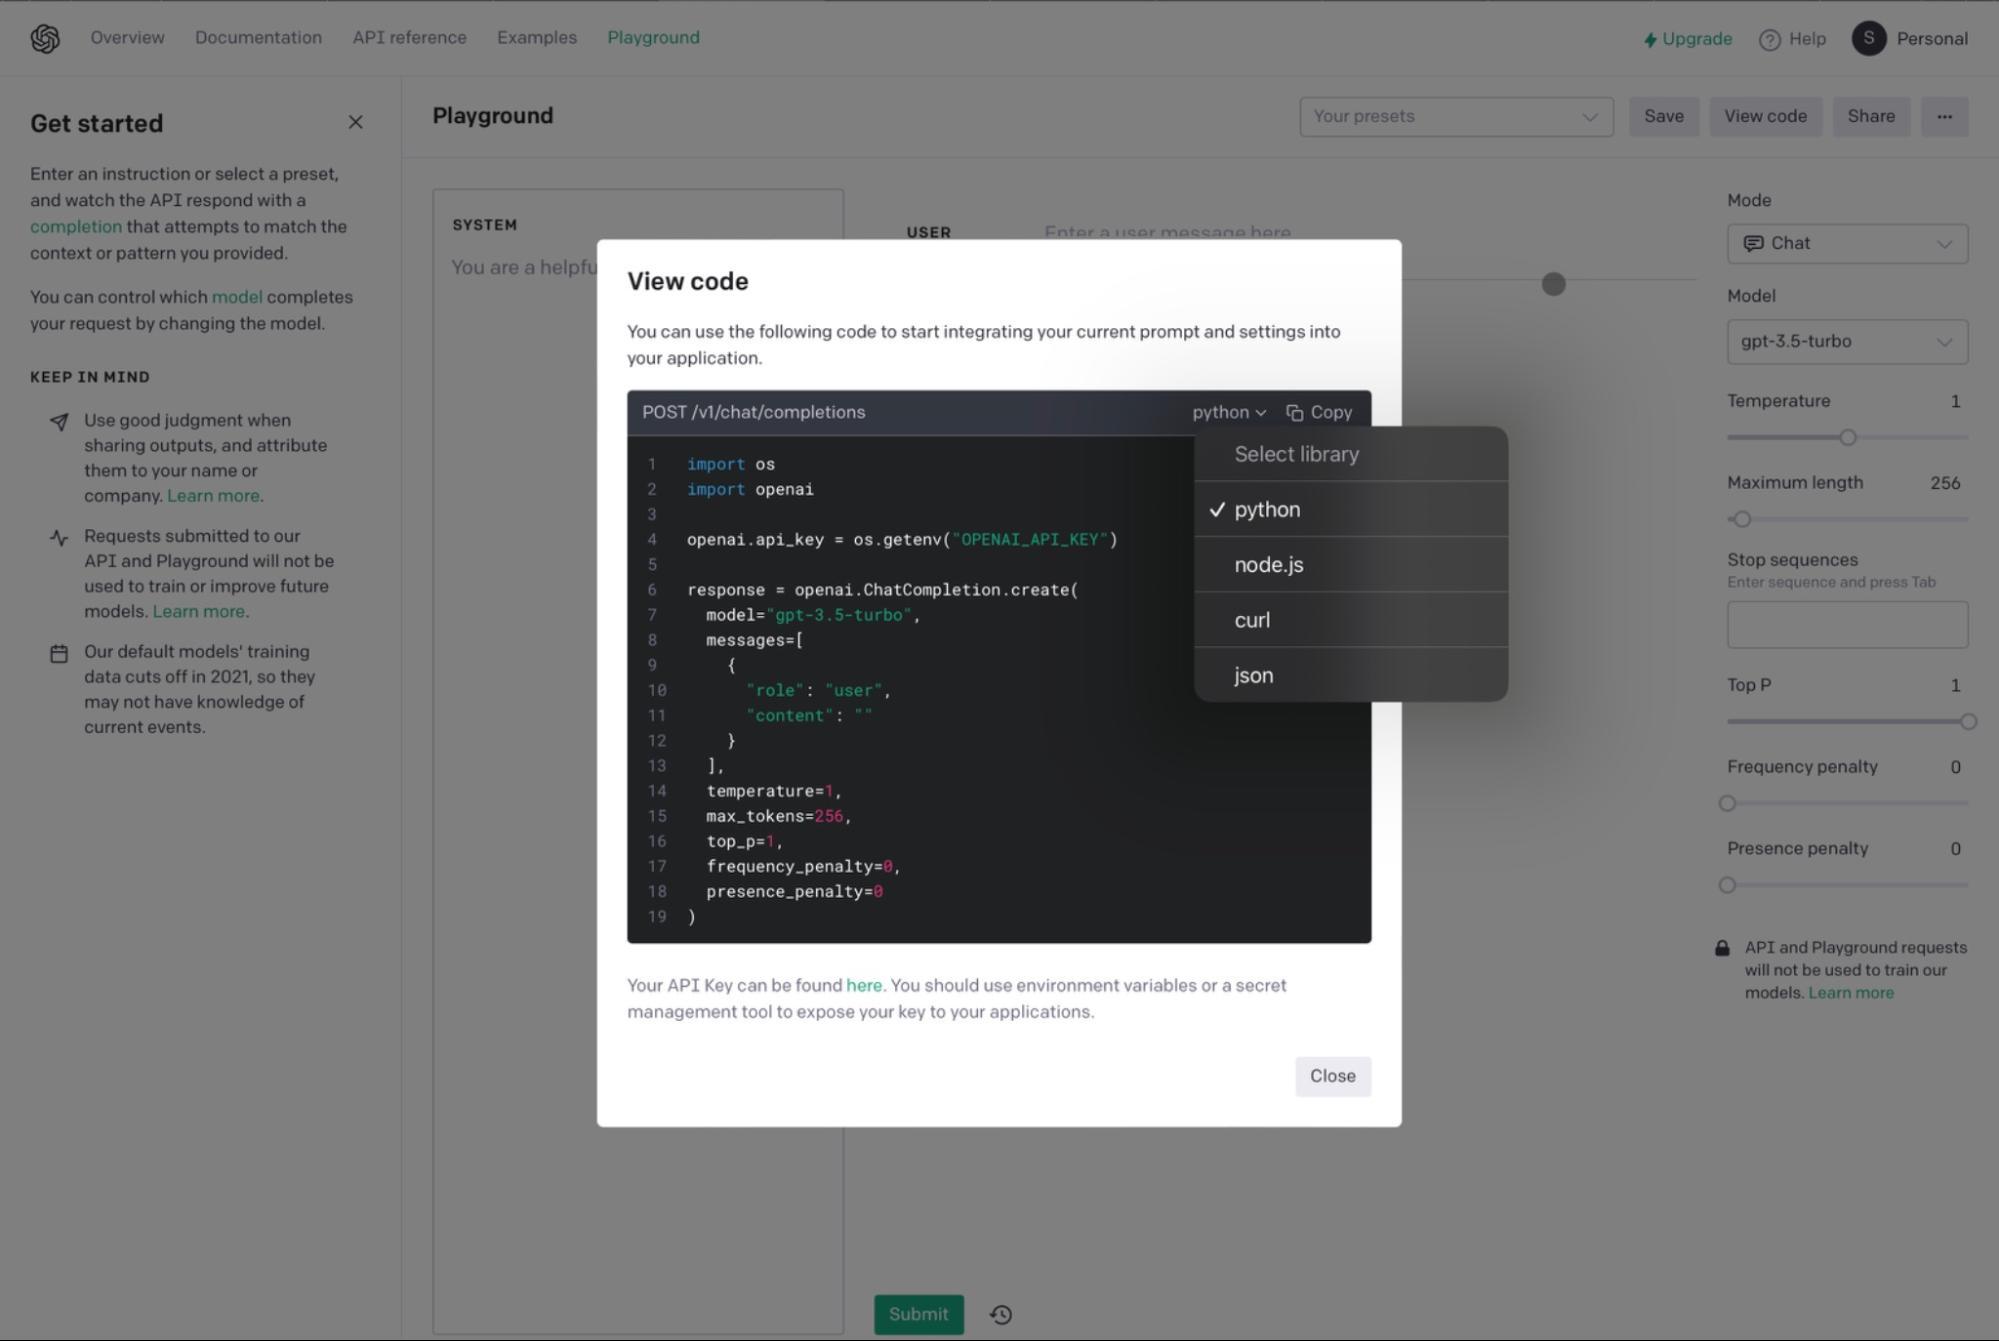Click the 'model' link in Get started
This screenshot has height=1341, width=1999.
click(x=237, y=297)
